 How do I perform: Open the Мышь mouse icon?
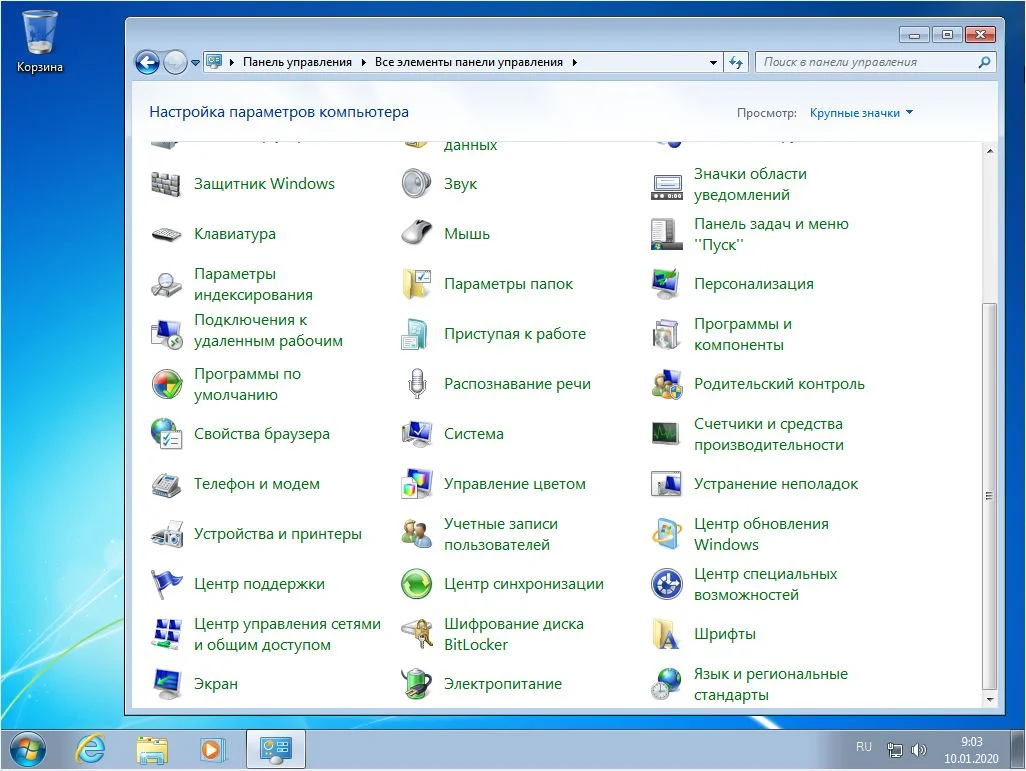click(416, 234)
